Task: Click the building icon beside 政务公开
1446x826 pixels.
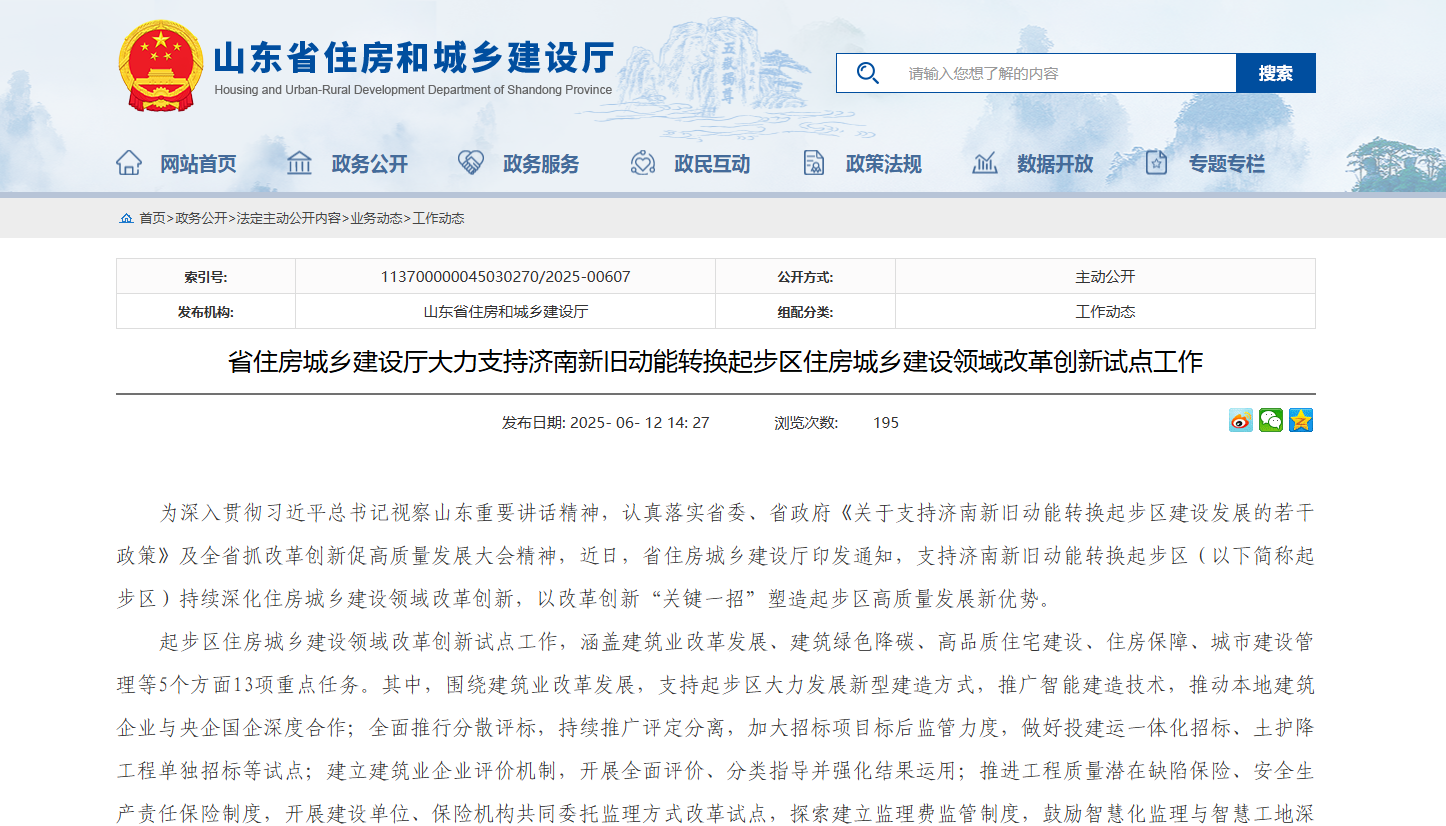Action: (299, 163)
